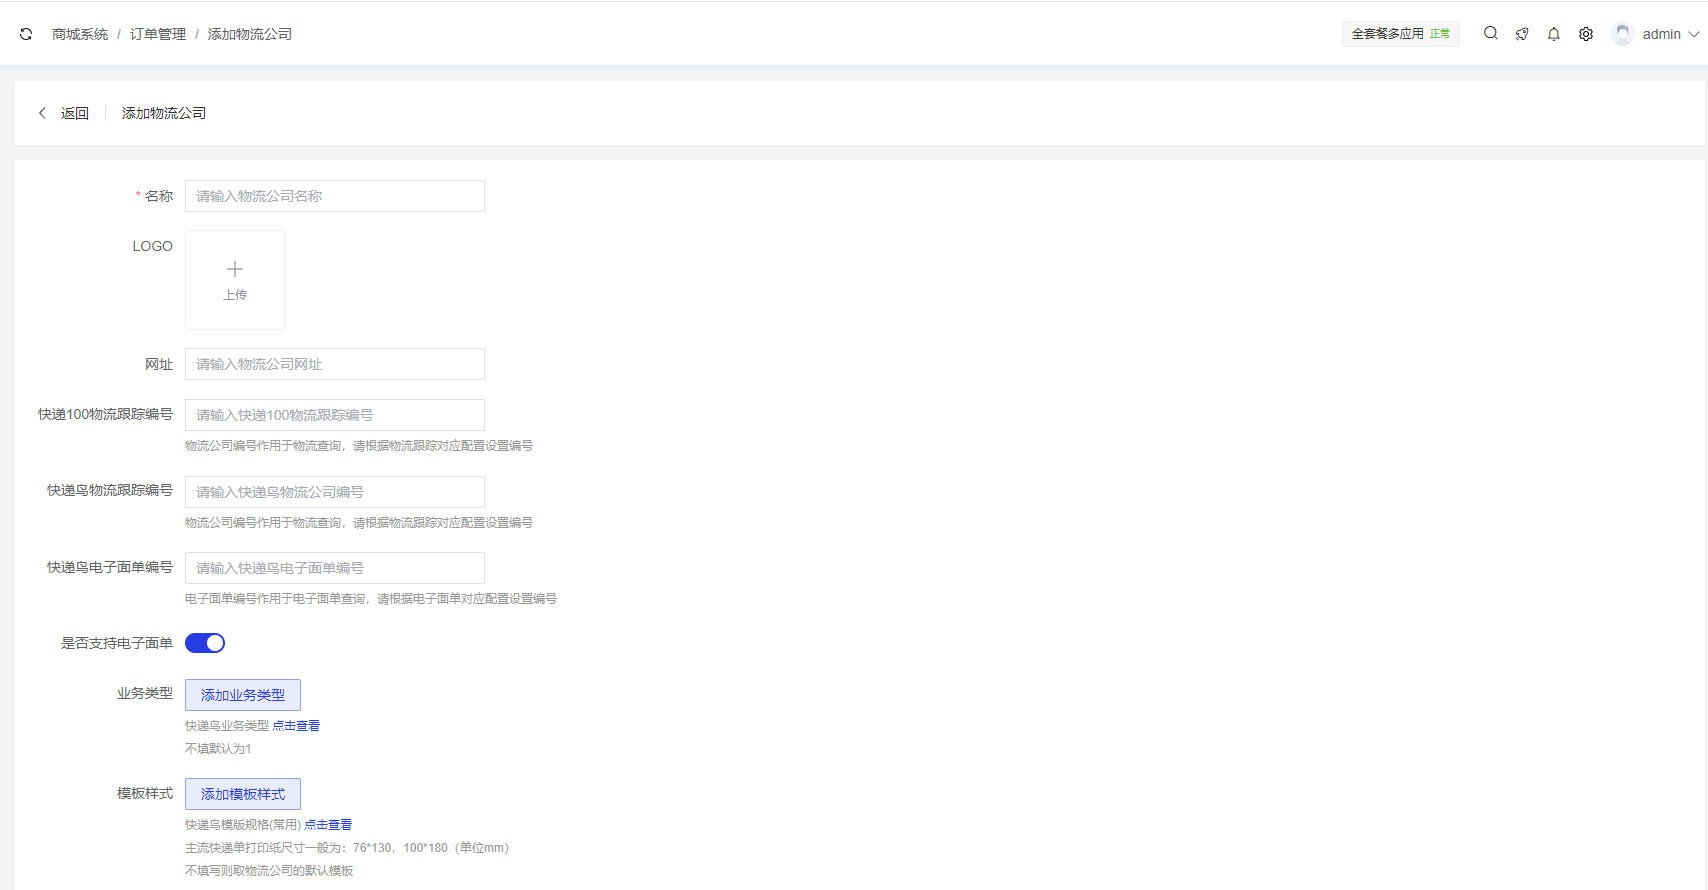Click the 添加模板样式 button
This screenshot has width=1708, height=890.
pos(243,794)
